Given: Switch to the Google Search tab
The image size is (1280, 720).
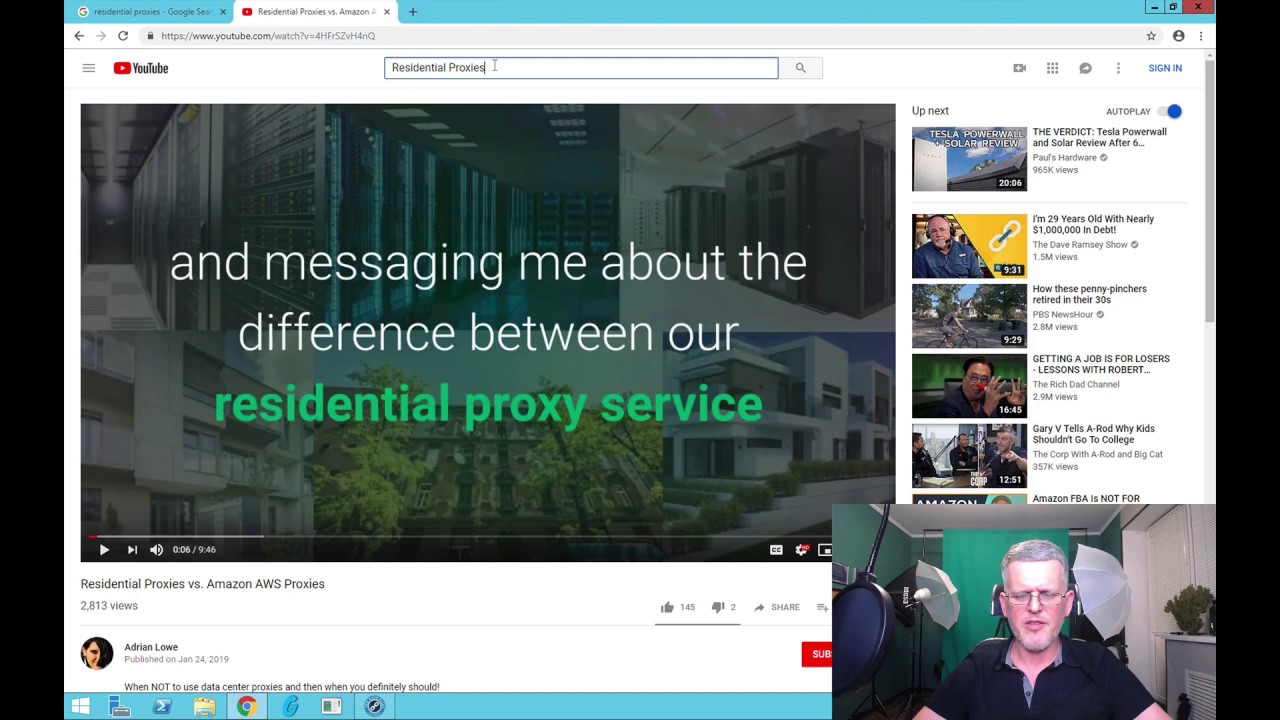Looking at the screenshot, I should (x=150, y=12).
